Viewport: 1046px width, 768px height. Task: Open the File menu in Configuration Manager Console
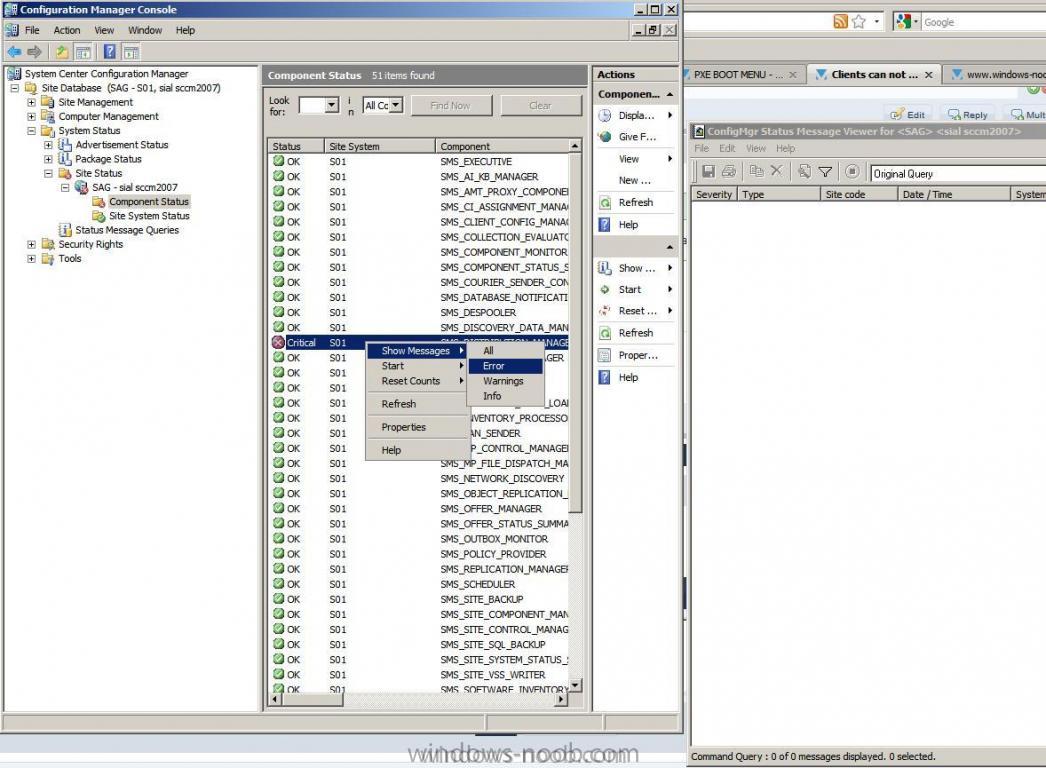click(32, 30)
